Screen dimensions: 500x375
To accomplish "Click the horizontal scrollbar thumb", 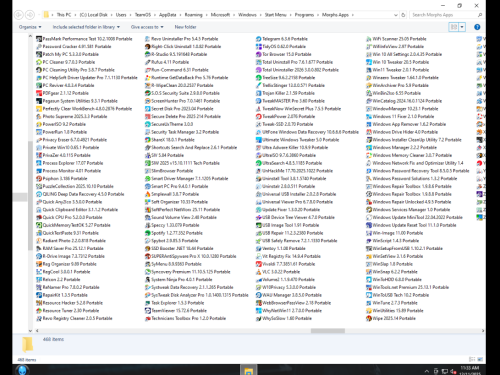I will click(328, 331).
